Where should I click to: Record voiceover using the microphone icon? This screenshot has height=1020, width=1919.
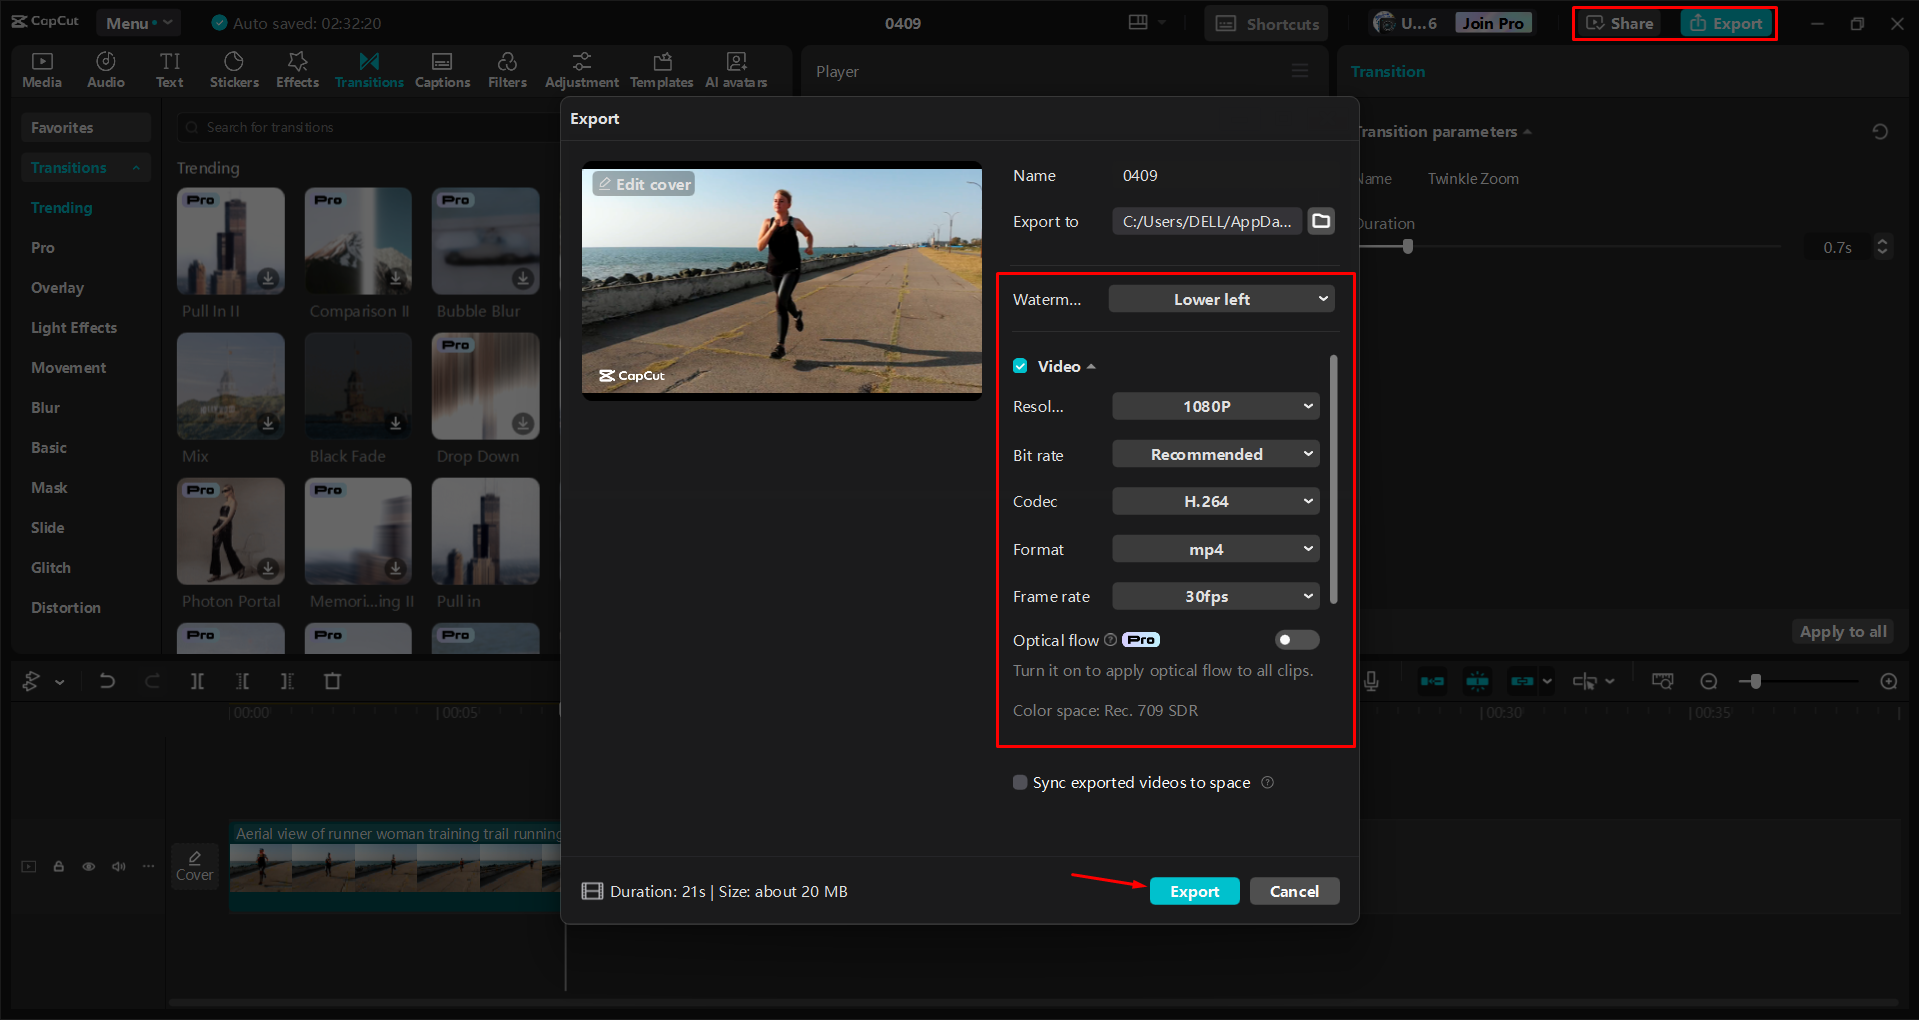coord(1370,681)
